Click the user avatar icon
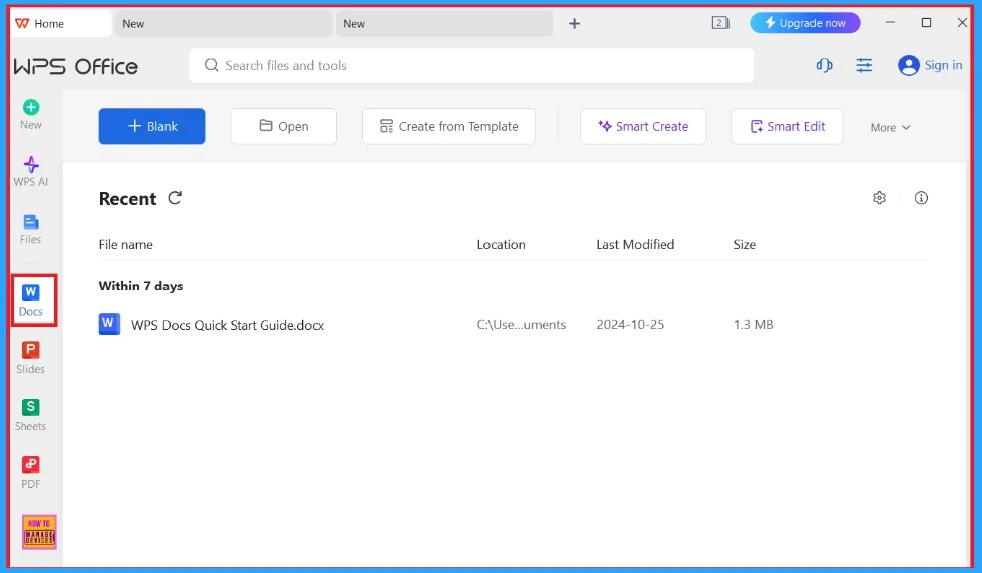The width and height of the screenshot is (982, 573). [x=908, y=65]
